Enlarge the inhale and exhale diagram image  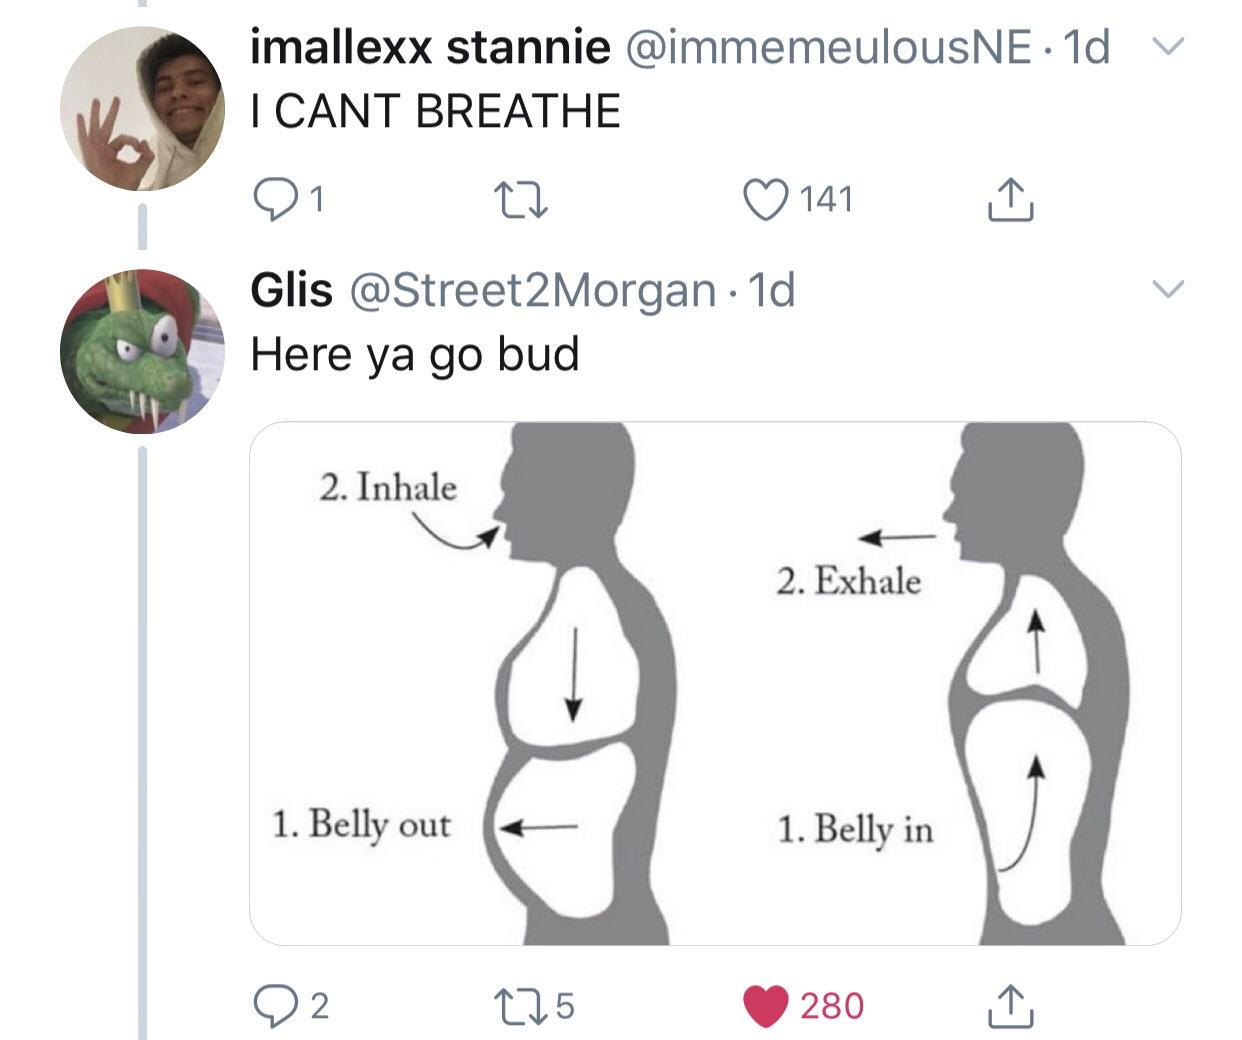pos(715,683)
